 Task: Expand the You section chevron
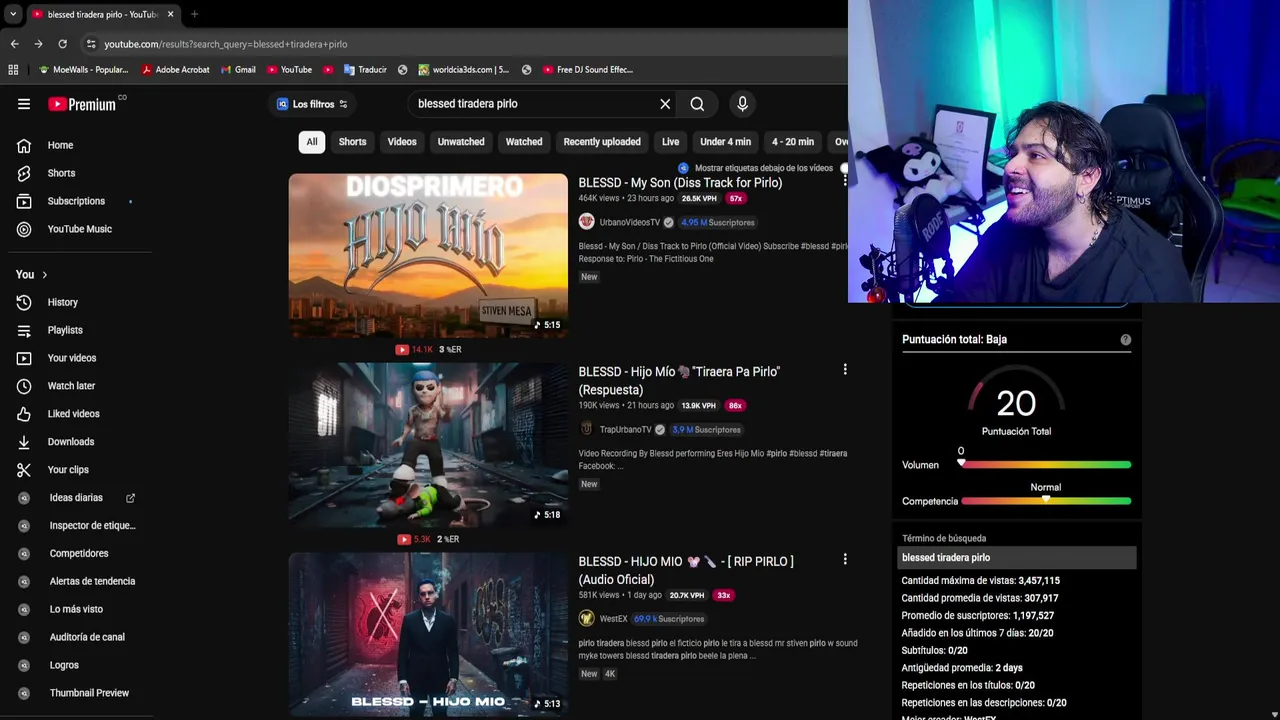[x=44, y=275]
